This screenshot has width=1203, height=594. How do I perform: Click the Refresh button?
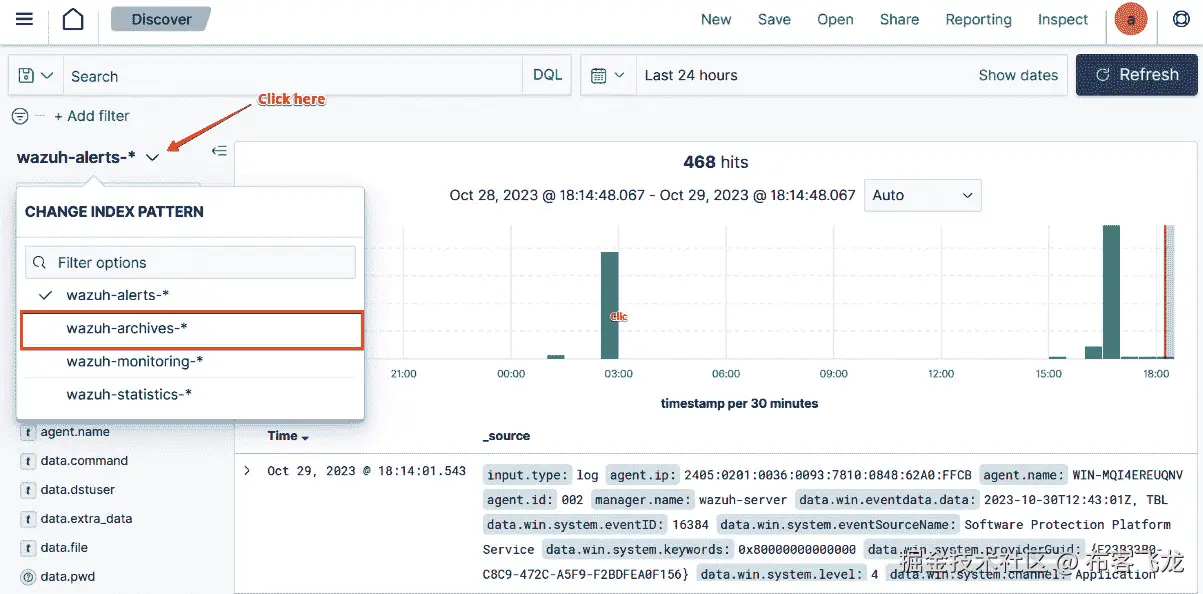coord(1137,75)
